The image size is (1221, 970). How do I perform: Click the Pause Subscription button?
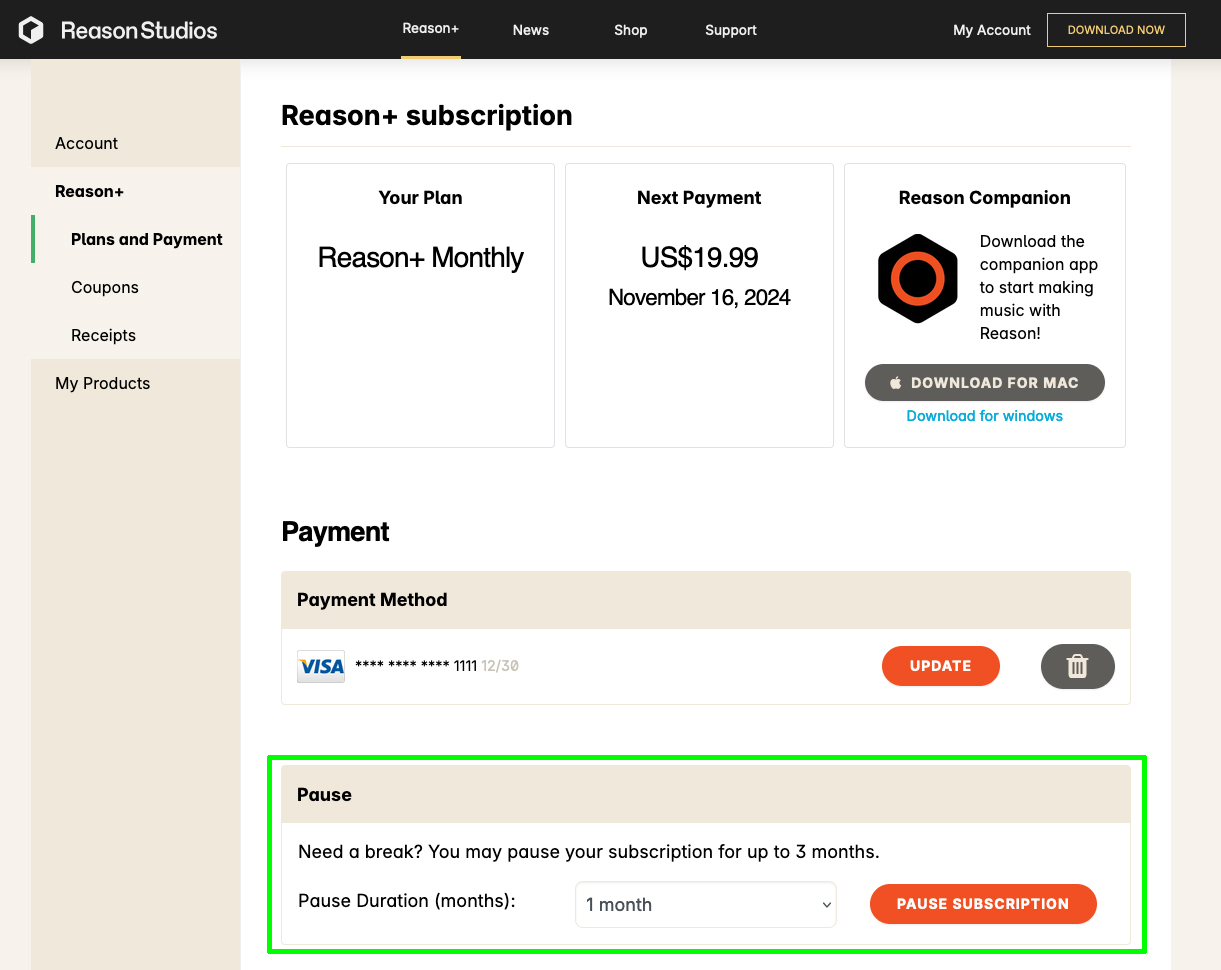[x=983, y=904]
